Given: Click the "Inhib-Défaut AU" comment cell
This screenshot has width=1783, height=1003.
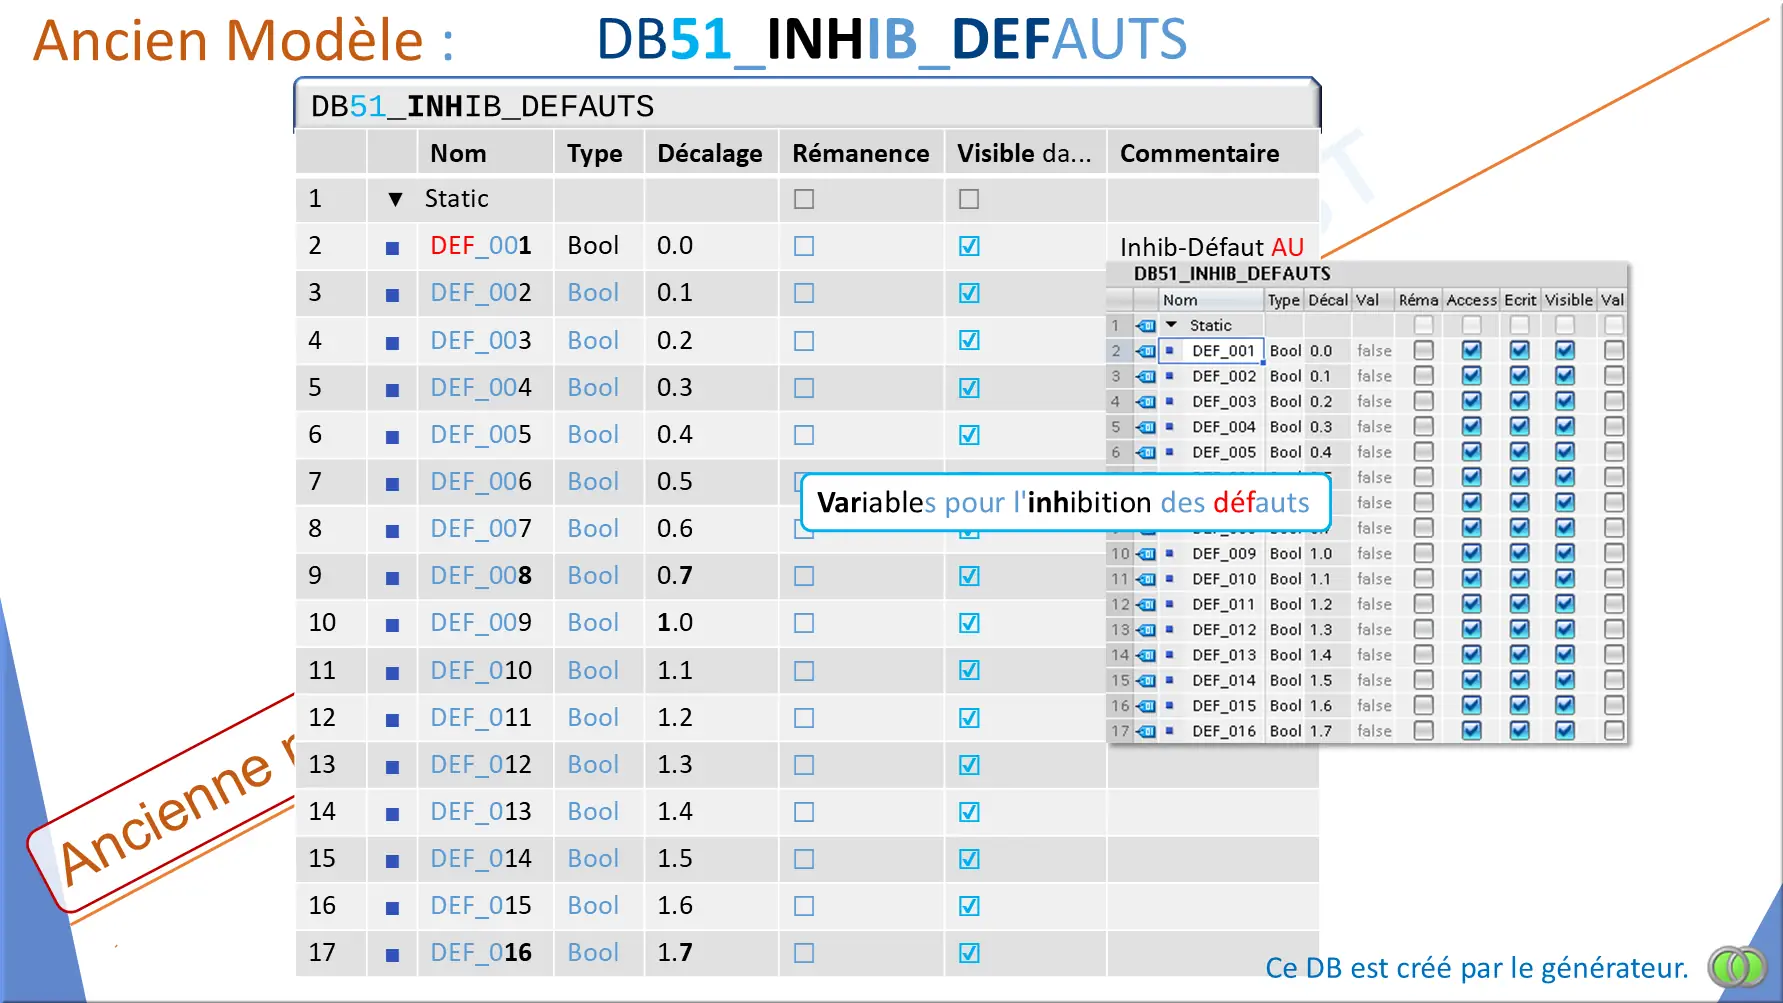Looking at the screenshot, I should point(1211,247).
